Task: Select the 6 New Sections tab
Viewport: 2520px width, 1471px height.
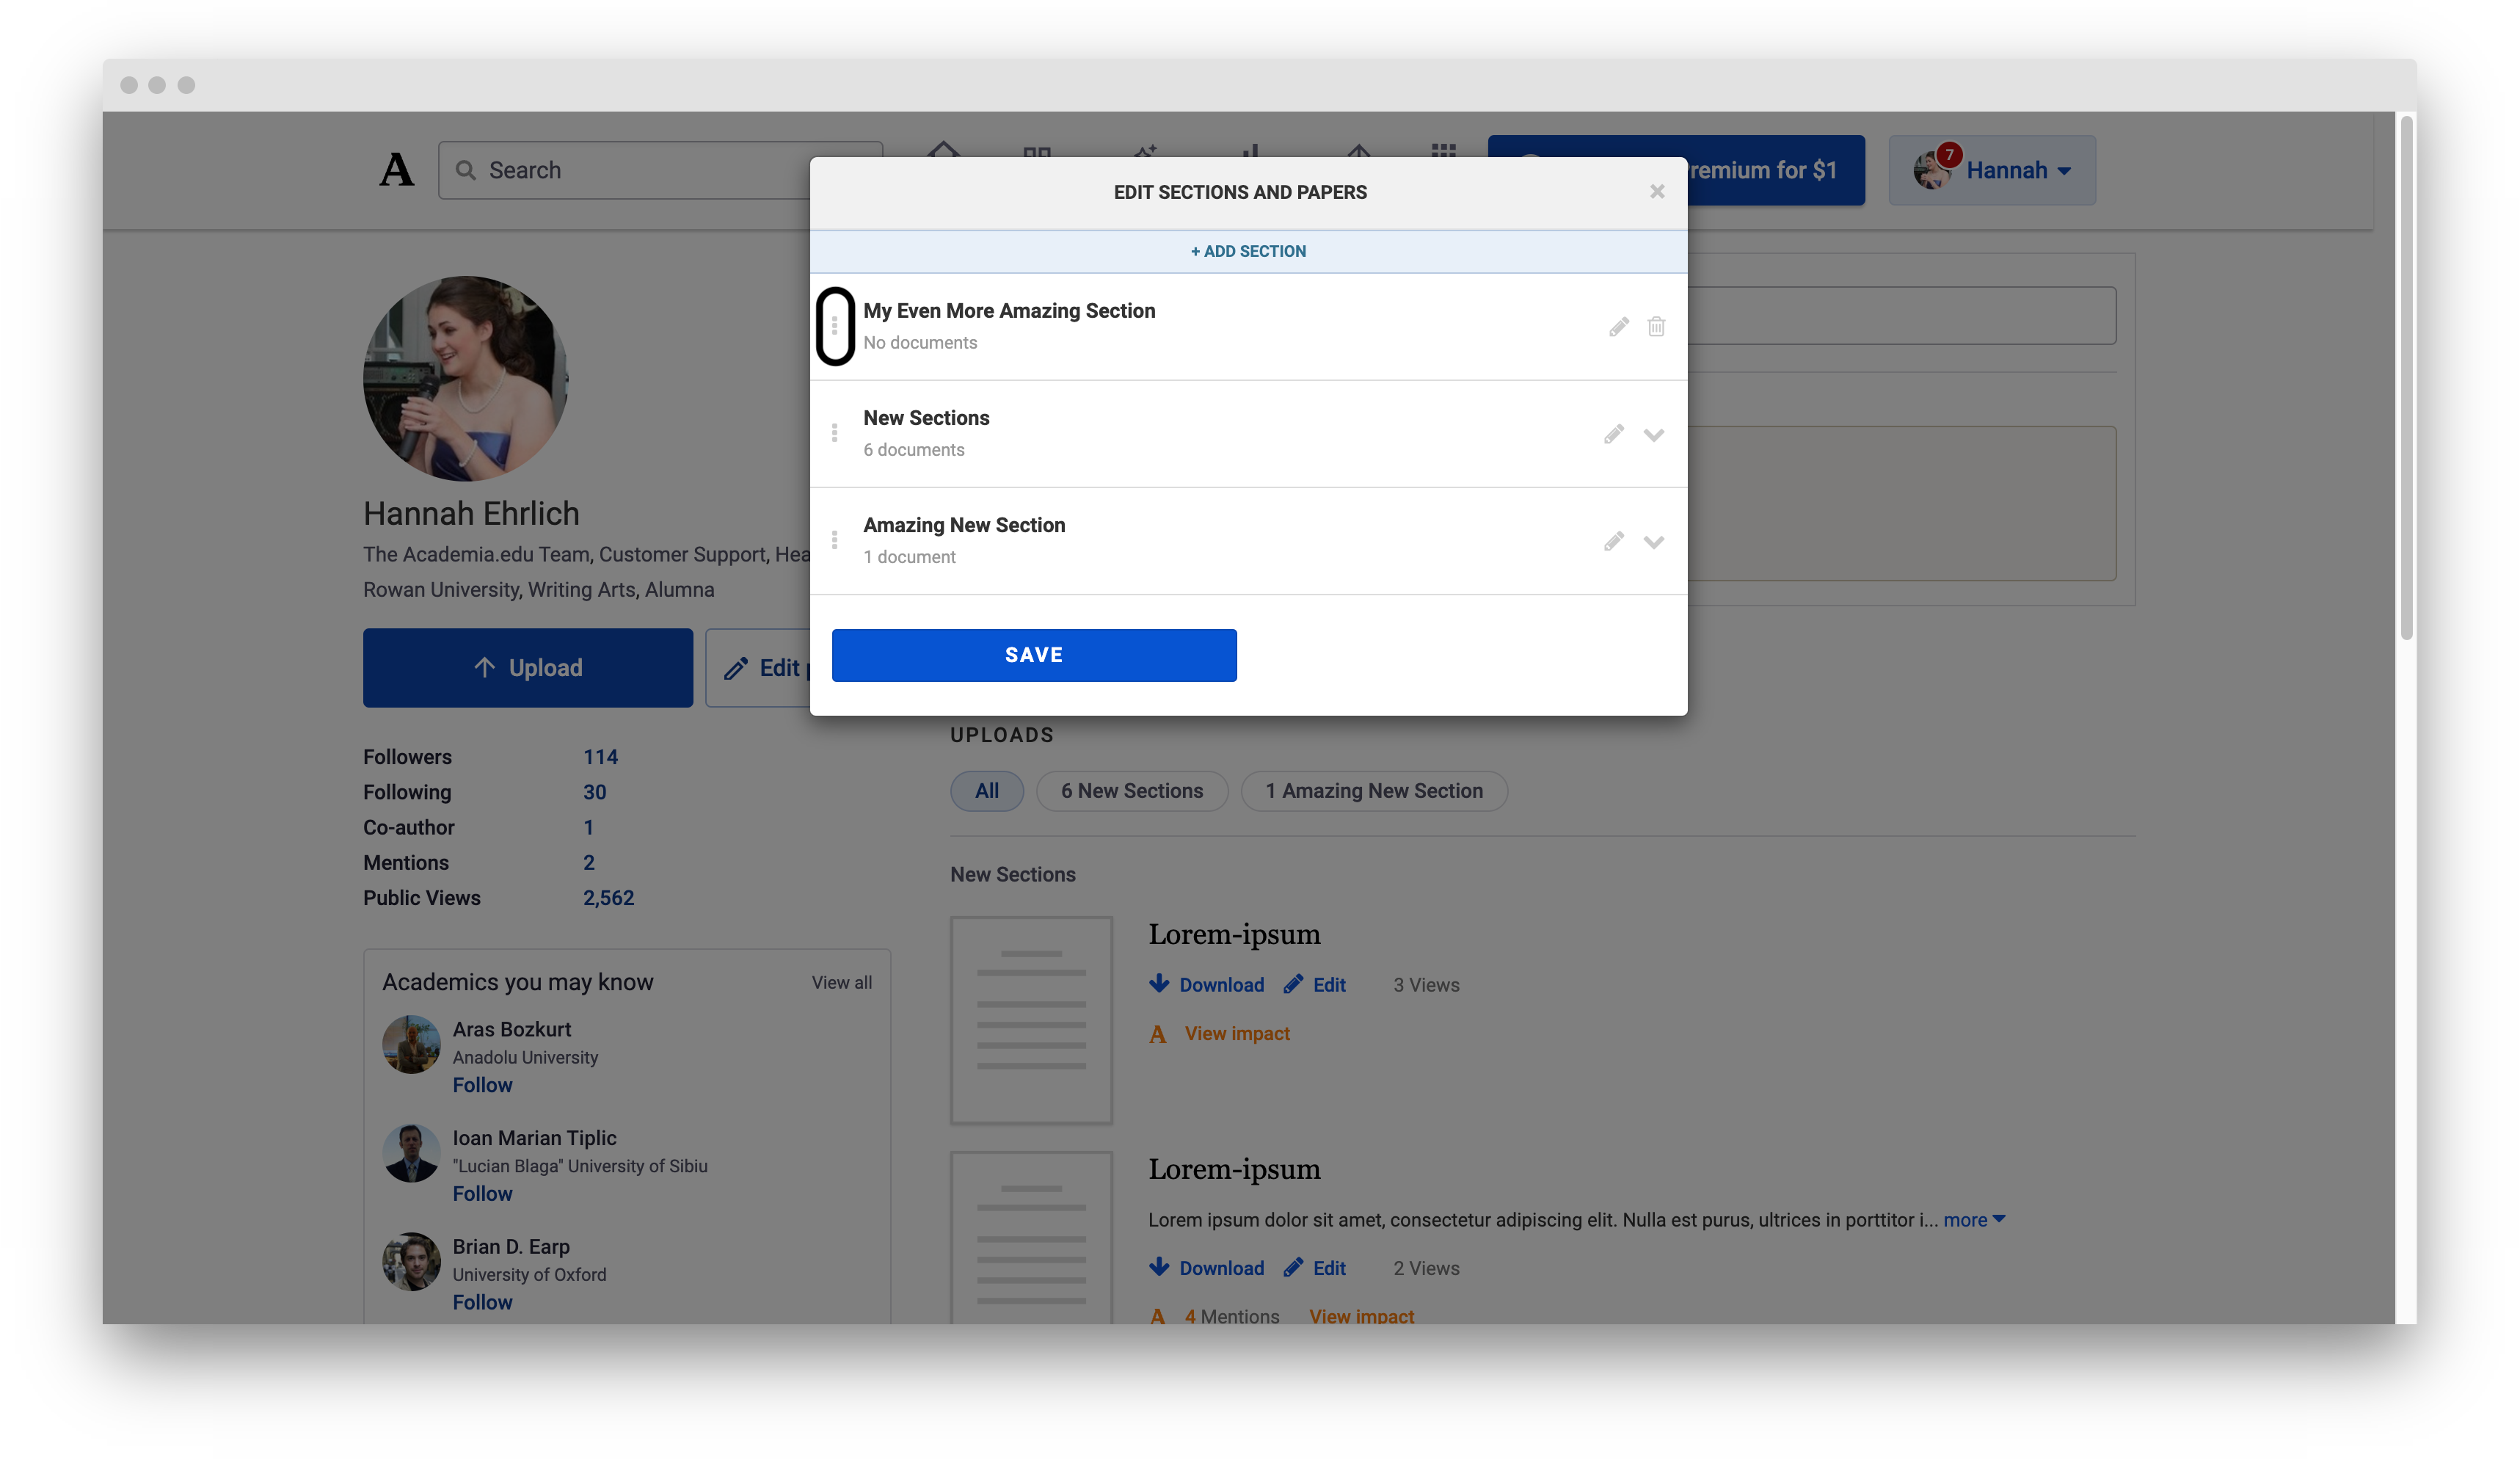Action: [1132, 791]
